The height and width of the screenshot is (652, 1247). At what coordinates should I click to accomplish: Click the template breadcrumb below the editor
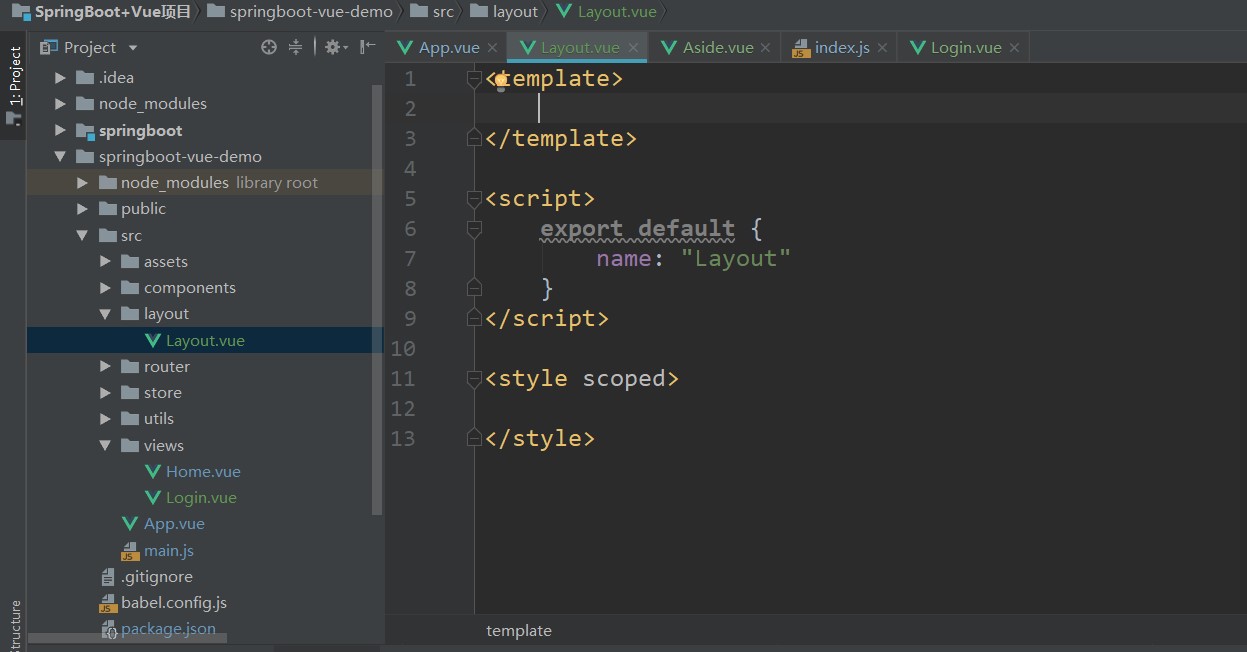(519, 630)
